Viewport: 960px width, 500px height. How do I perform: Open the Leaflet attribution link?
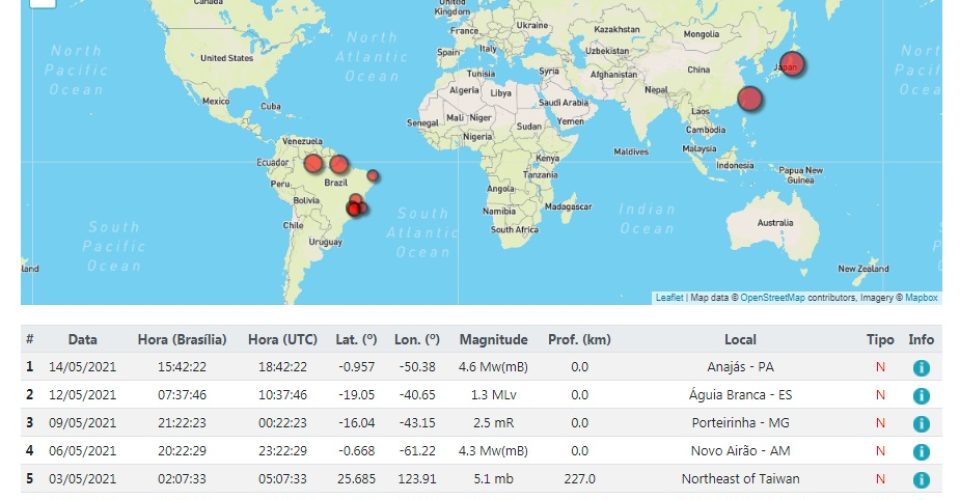click(669, 298)
